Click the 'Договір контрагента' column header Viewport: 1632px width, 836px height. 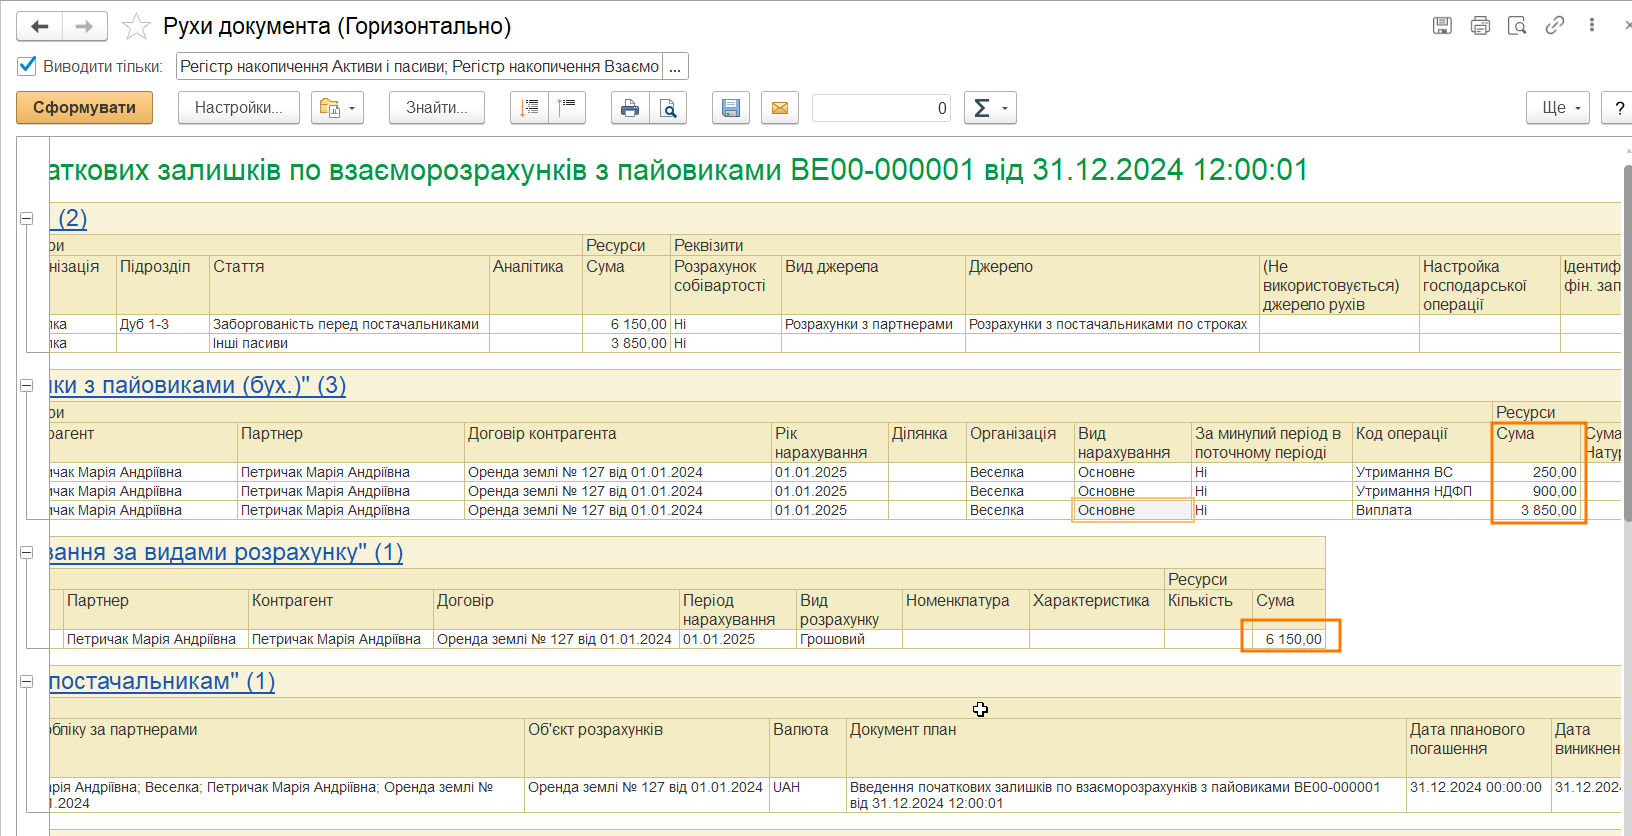click(x=618, y=443)
